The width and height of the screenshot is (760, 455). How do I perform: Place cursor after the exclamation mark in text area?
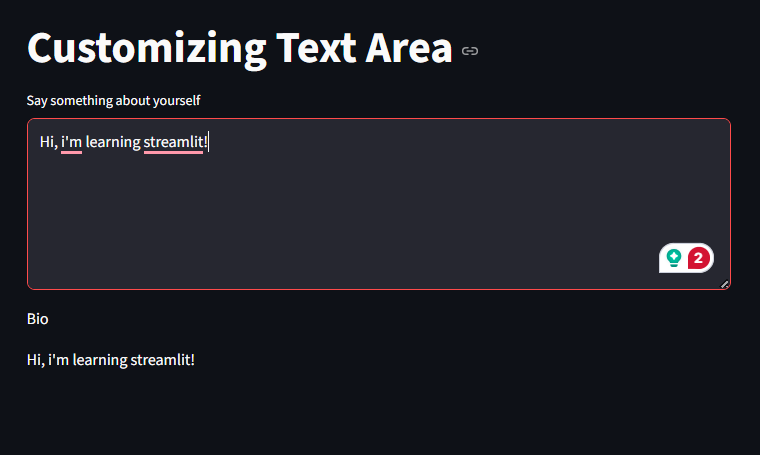click(x=208, y=142)
